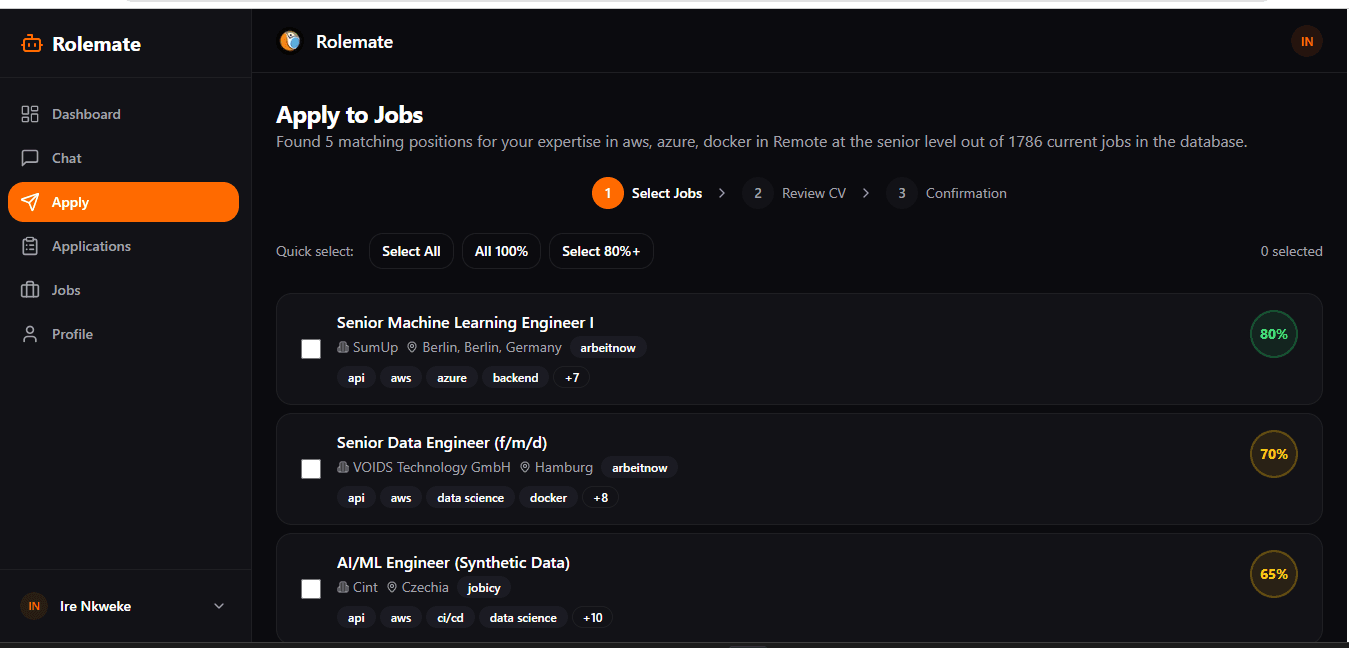Open the Dashboard menu item

(123, 114)
